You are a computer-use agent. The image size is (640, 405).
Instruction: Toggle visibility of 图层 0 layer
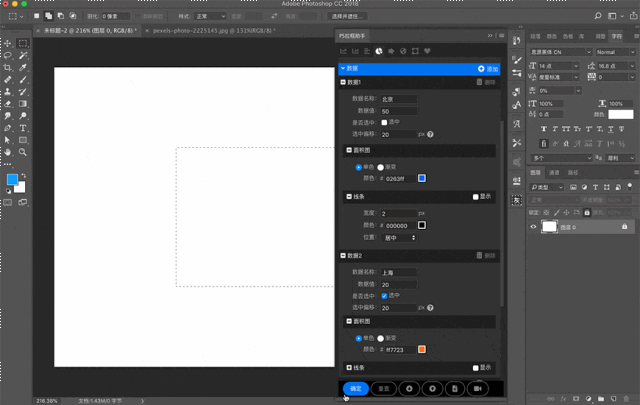click(x=533, y=227)
